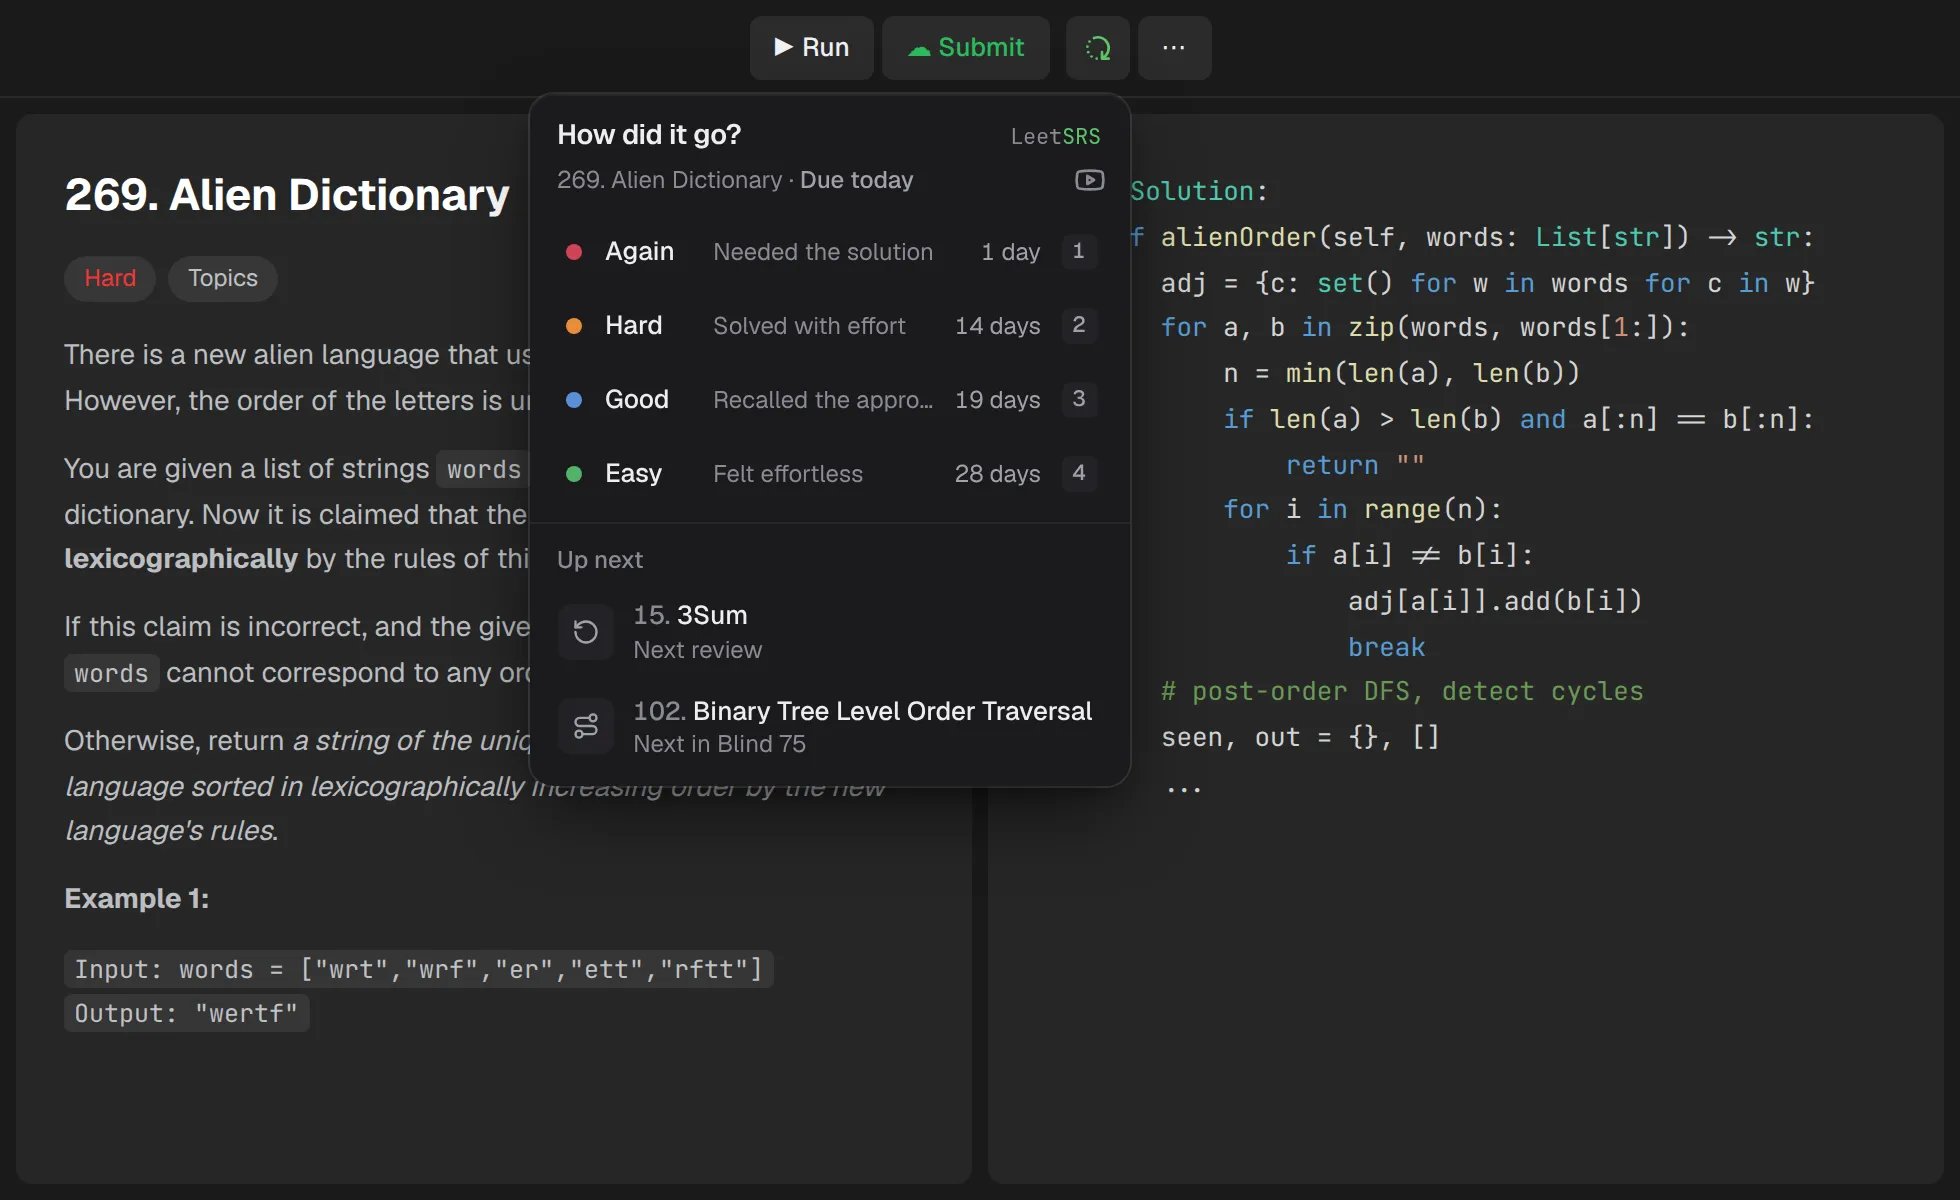
Task: Click the blue dot beside Good
Action: pyautogui.click(x=574, y=400)
